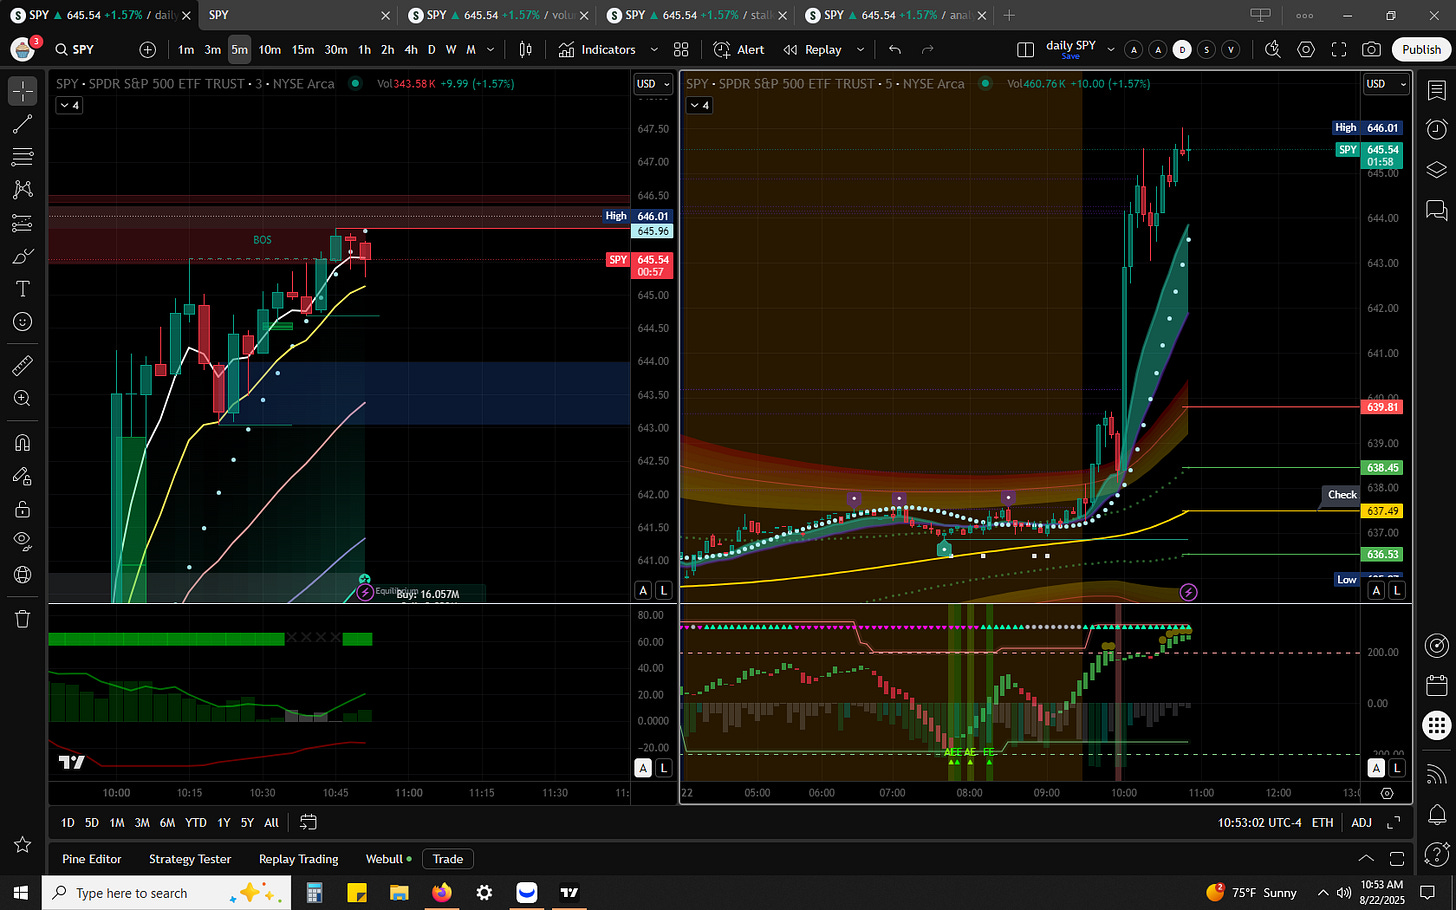Open the help center question icon
This screenshot has height=910, width=1456.
1436,854
